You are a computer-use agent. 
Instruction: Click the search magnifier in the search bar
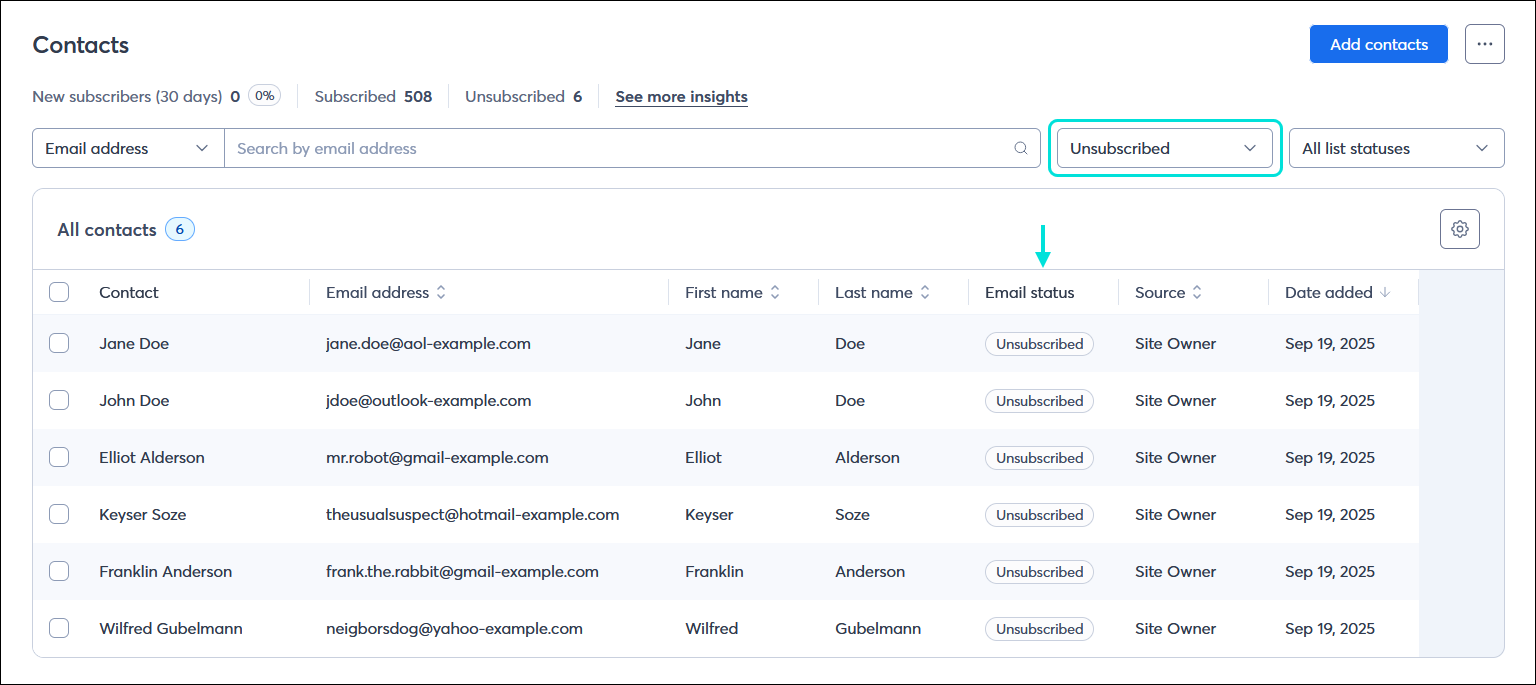(x=1020, y=148)
